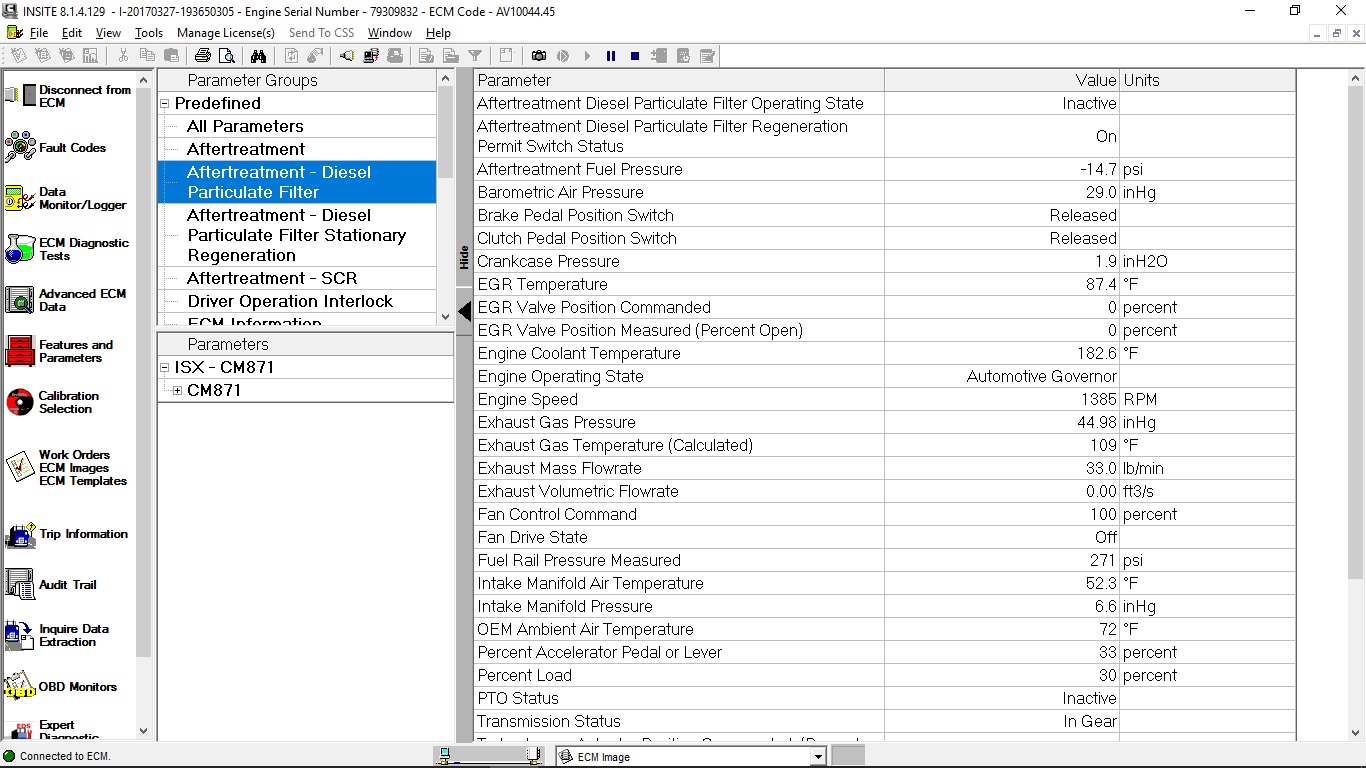Open the Window menu
Image resolution: width=1366 pixels, height=768 pixels.
(390, 33)
